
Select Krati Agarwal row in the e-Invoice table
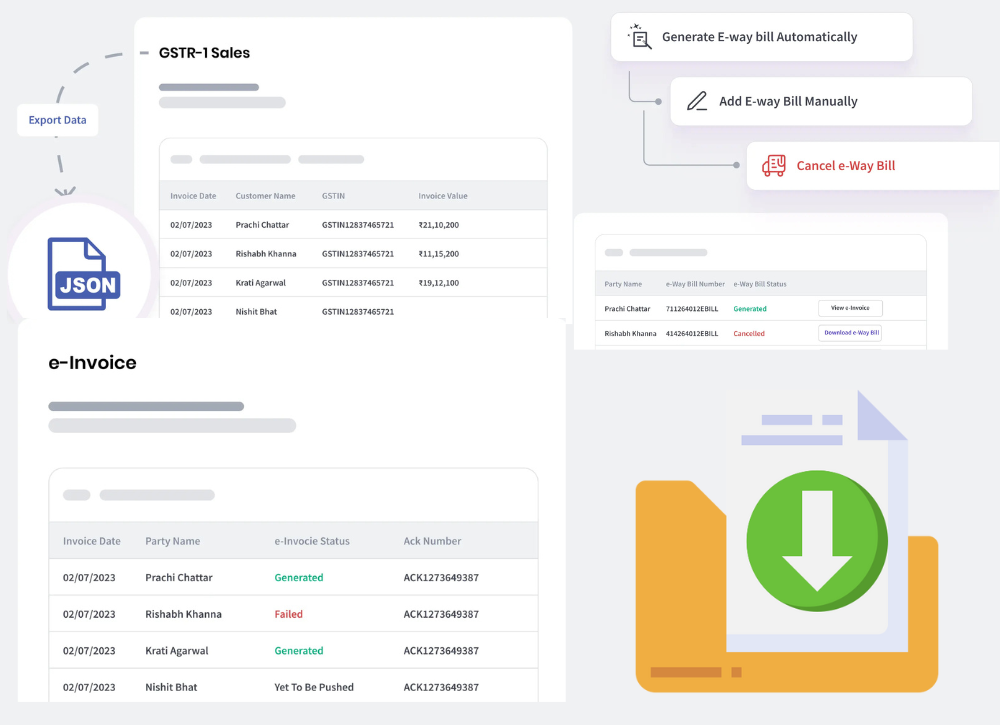coord(177,651)
